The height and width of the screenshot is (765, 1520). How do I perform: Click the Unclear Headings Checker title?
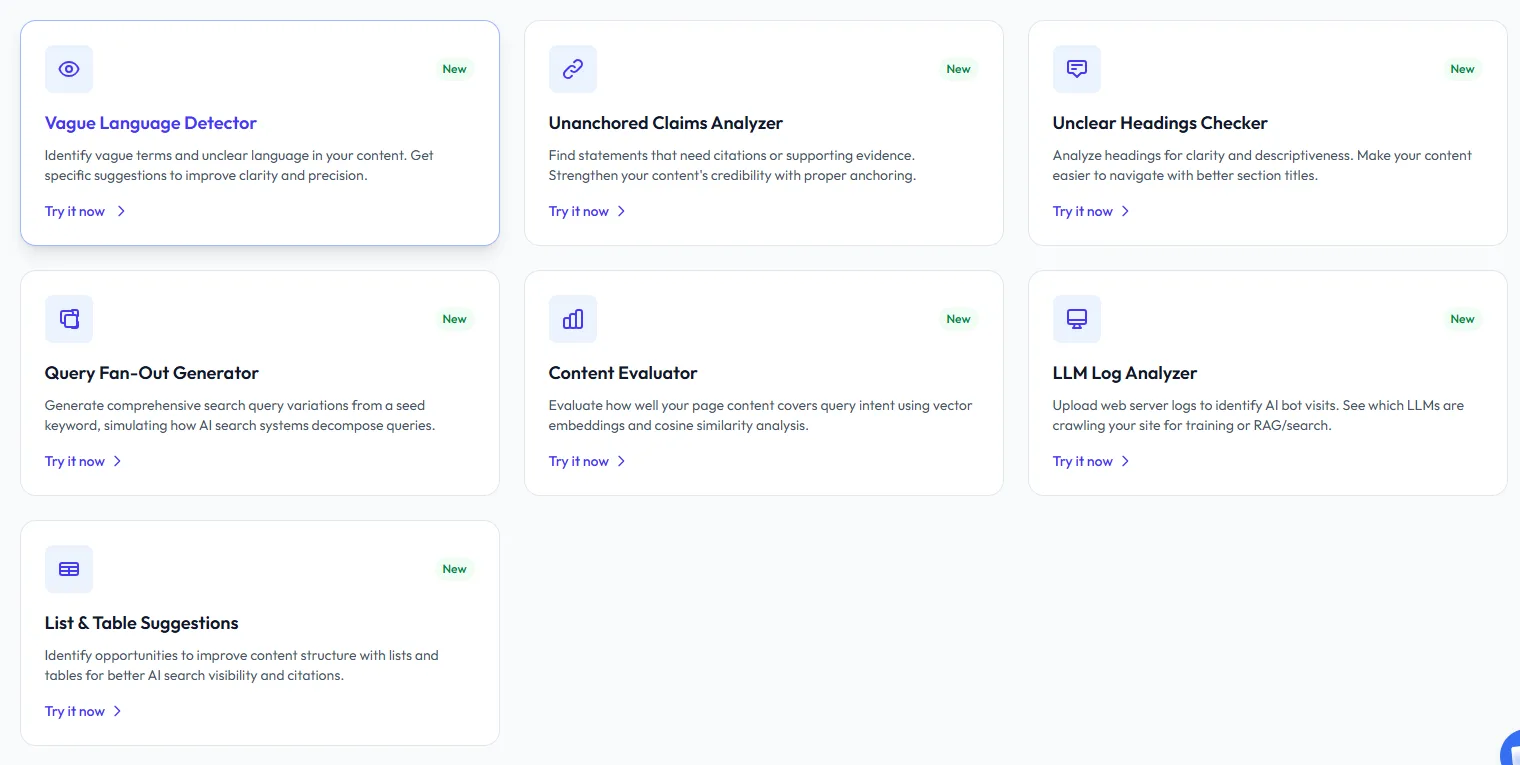click(x=1160, y=123)
